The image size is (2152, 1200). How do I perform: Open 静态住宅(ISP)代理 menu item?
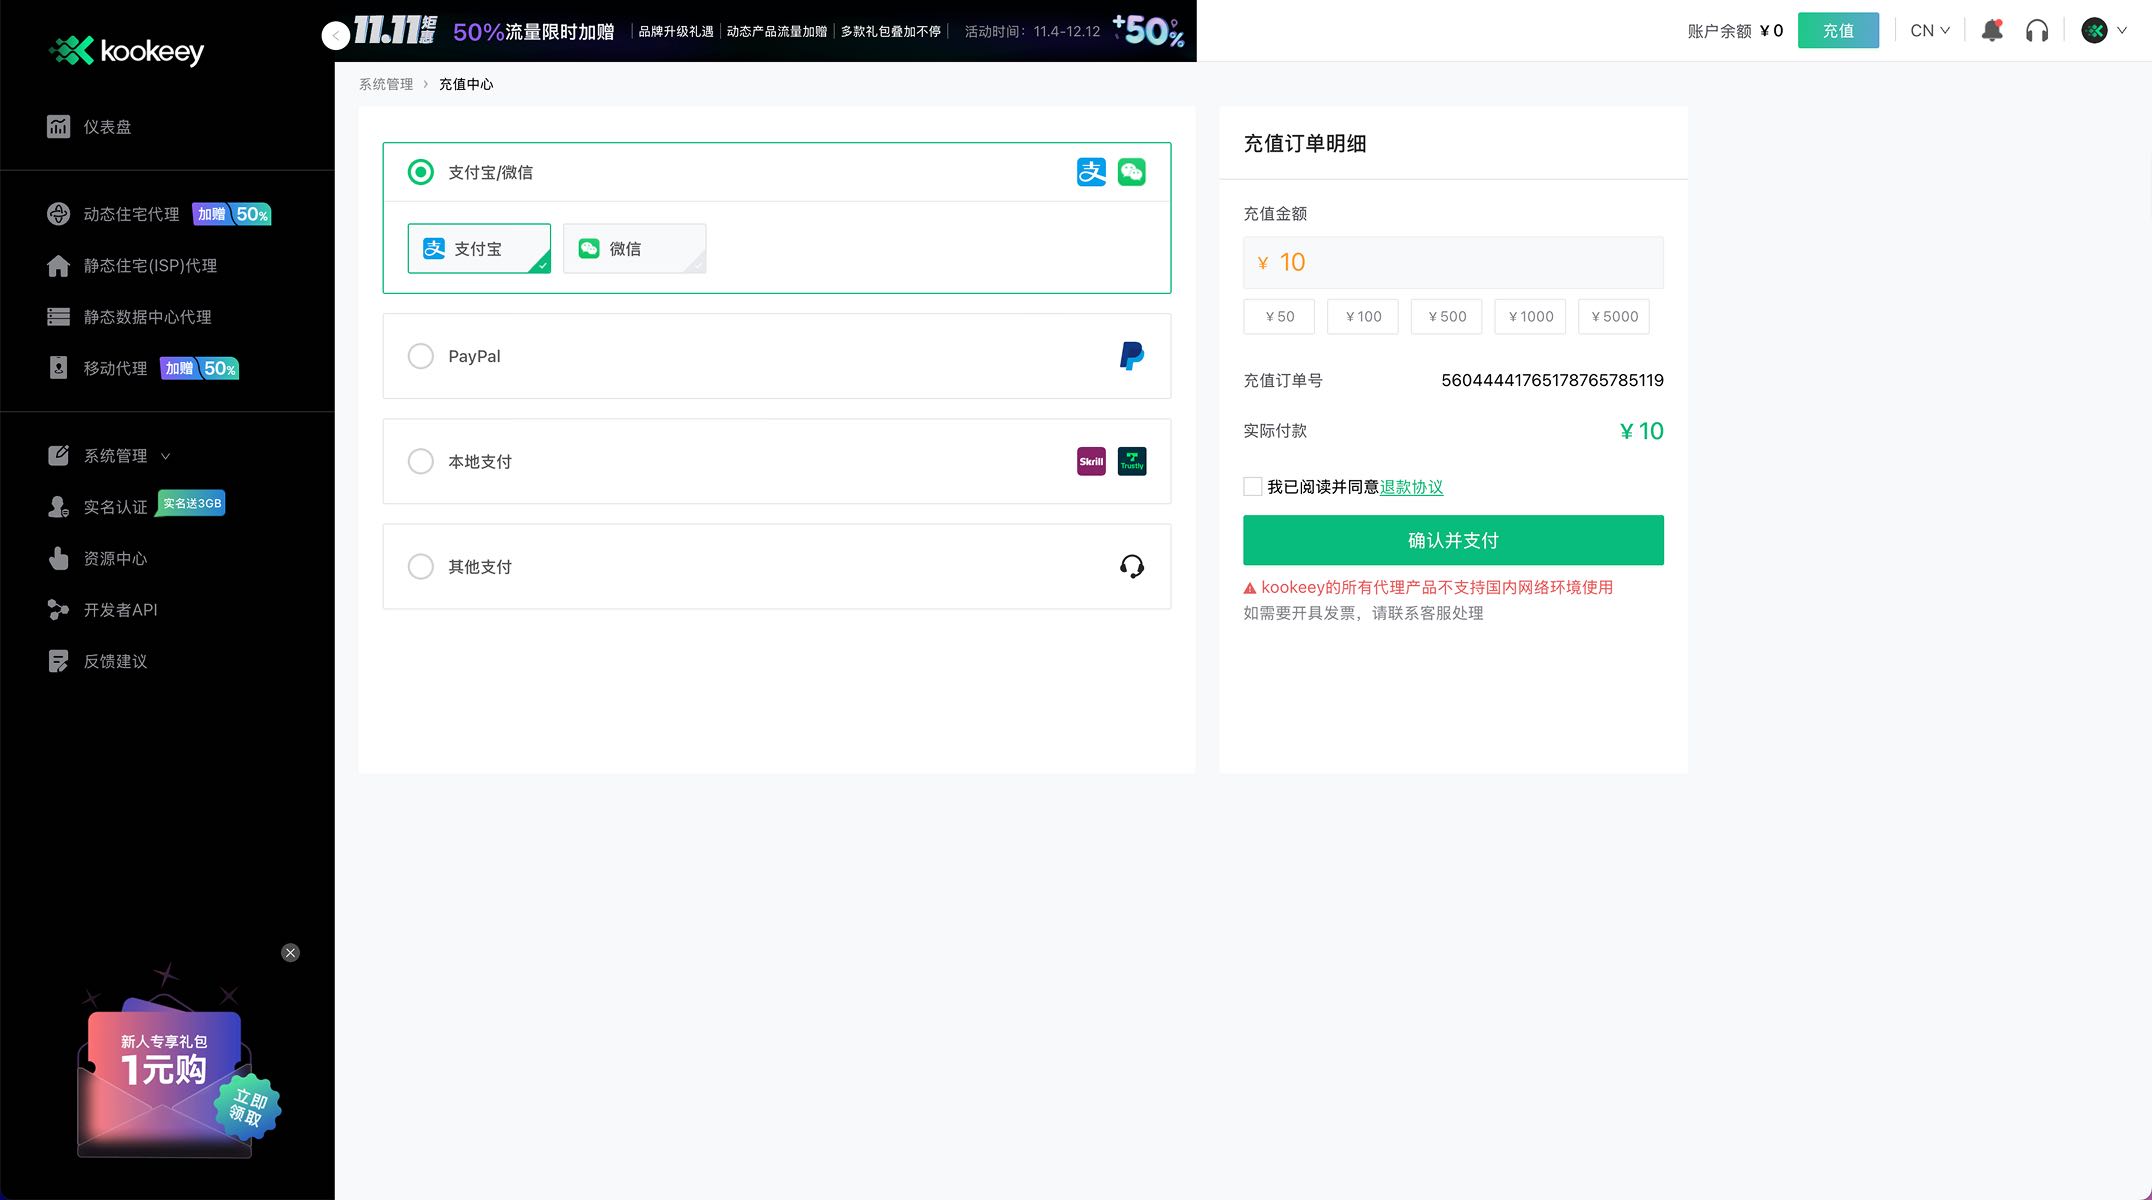click(x=150, y=266)
